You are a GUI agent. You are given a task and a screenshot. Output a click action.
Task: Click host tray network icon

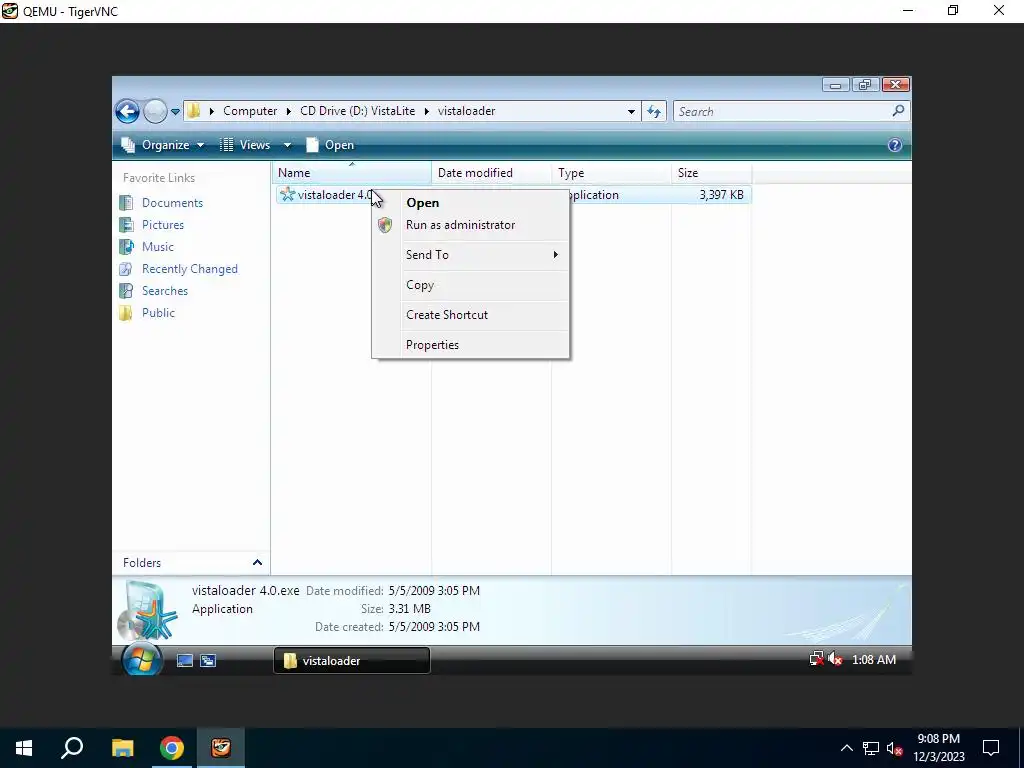[x=871, y=748]
